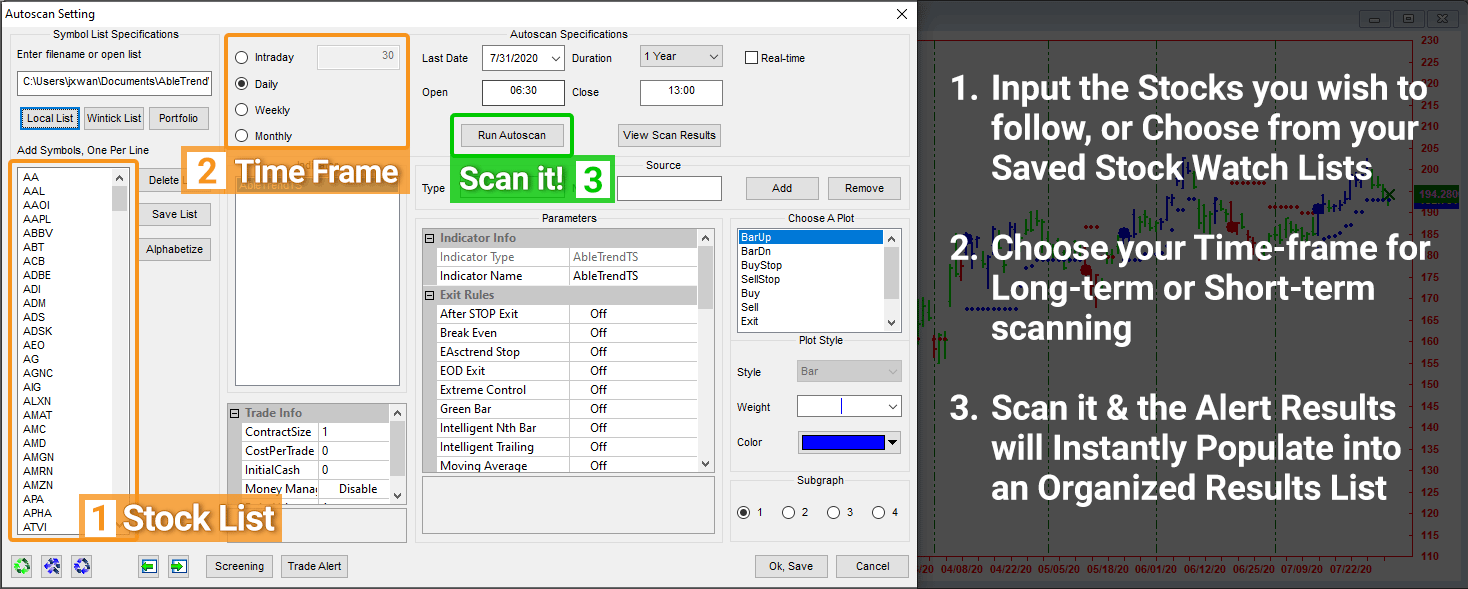Click the blue crossed tools icon
This screenshot has width=1468, height=589.
pos(52,566)
